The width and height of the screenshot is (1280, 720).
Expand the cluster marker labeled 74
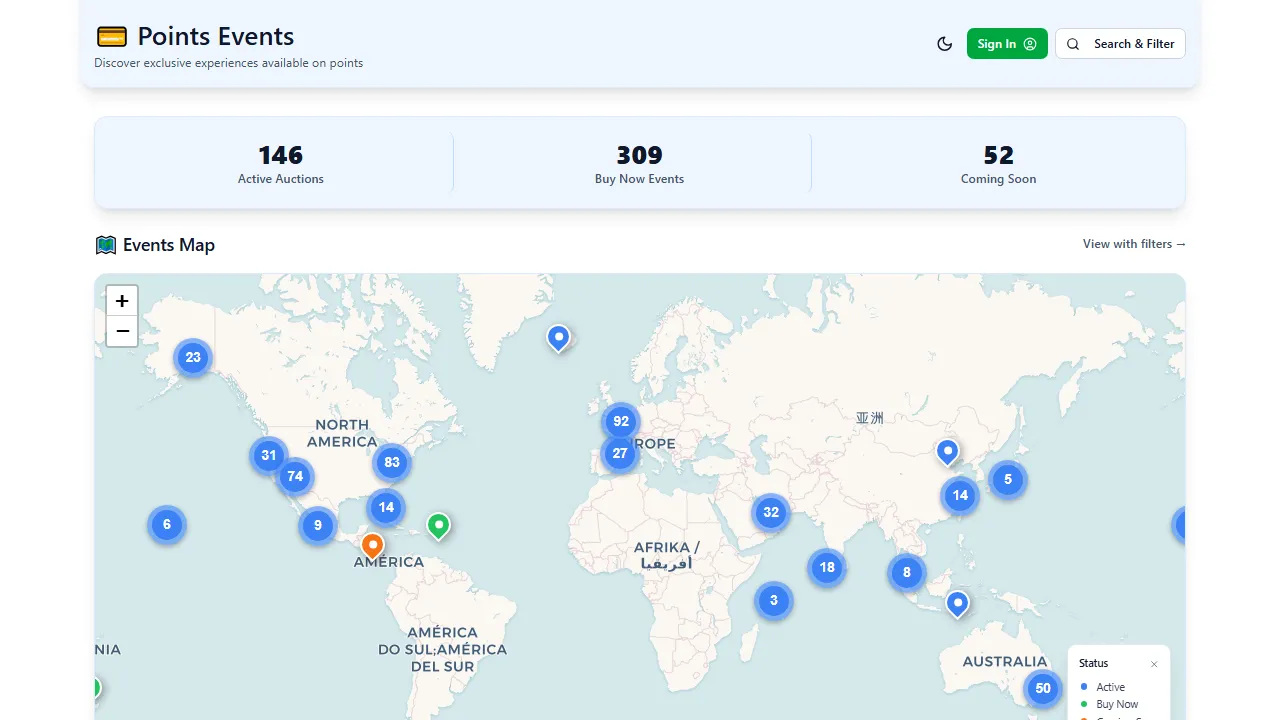coord(294,476)
